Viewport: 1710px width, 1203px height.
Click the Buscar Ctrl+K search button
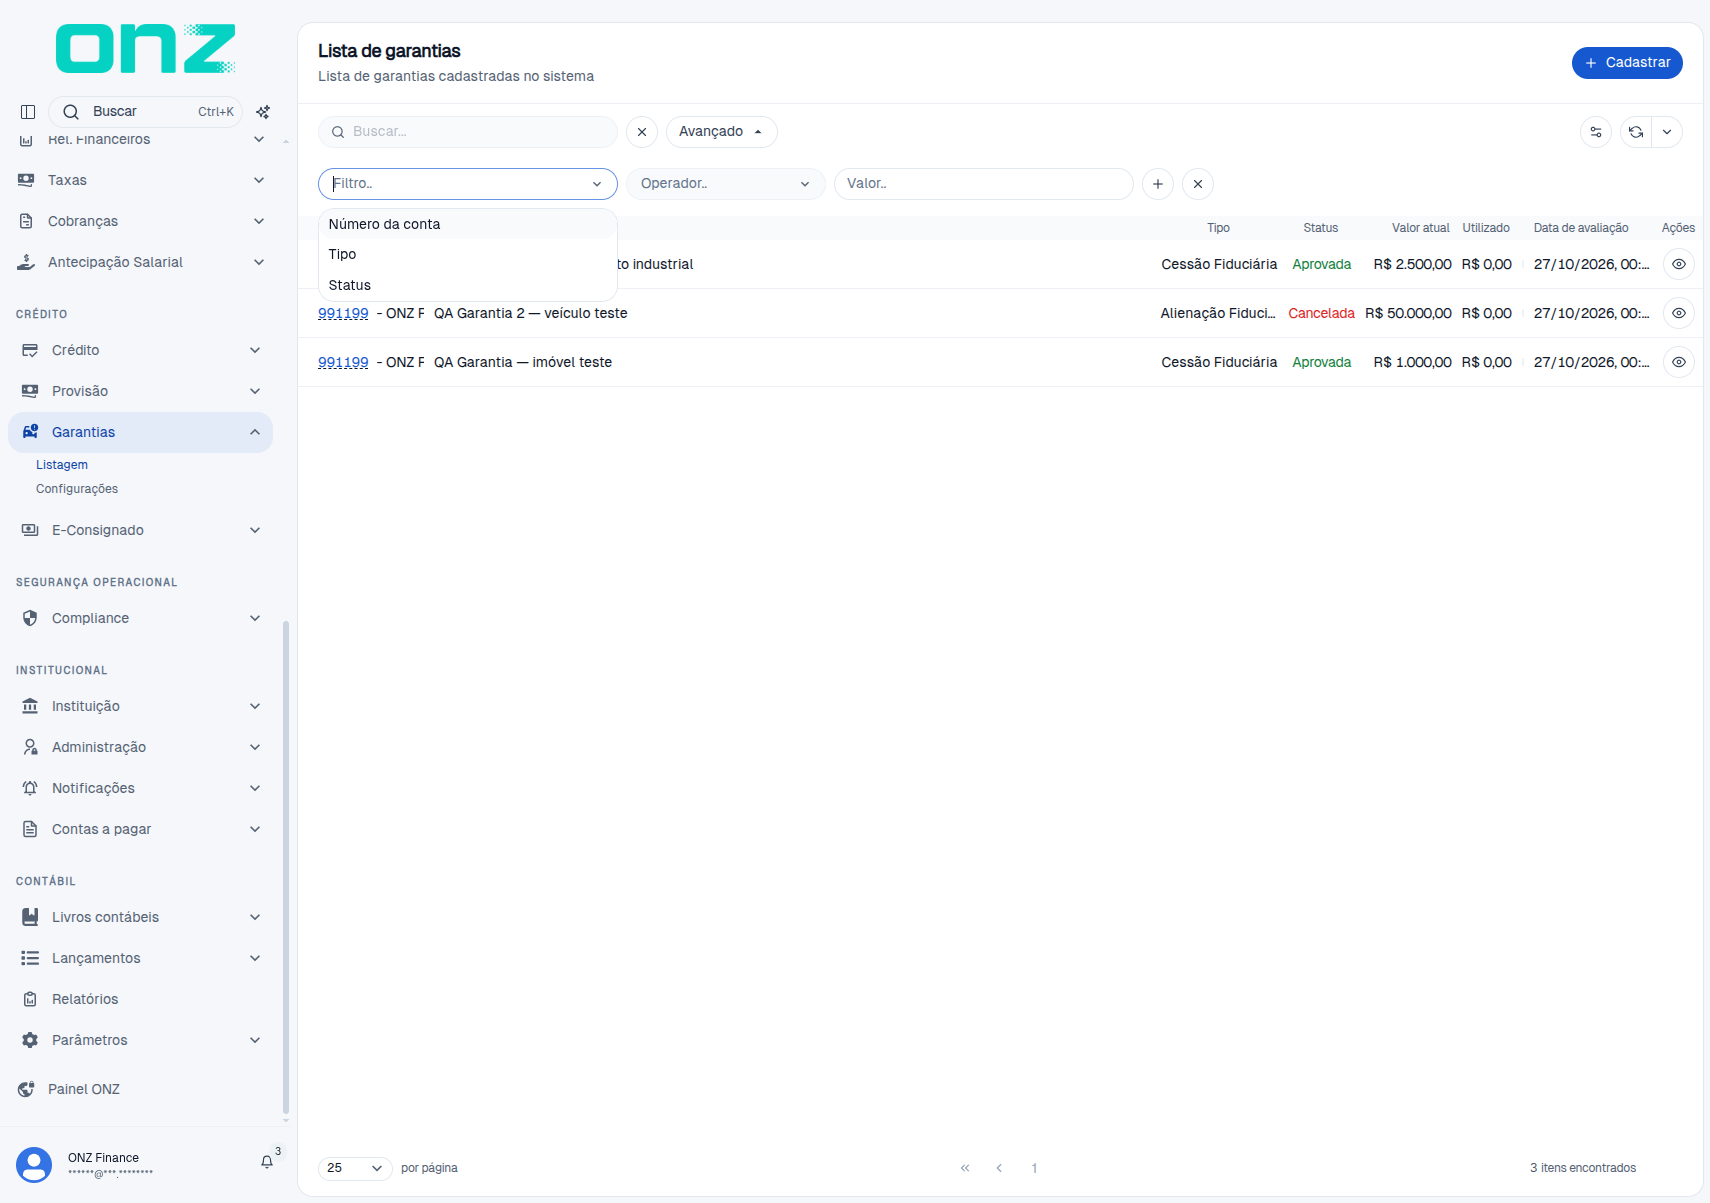tap(145, 112)
